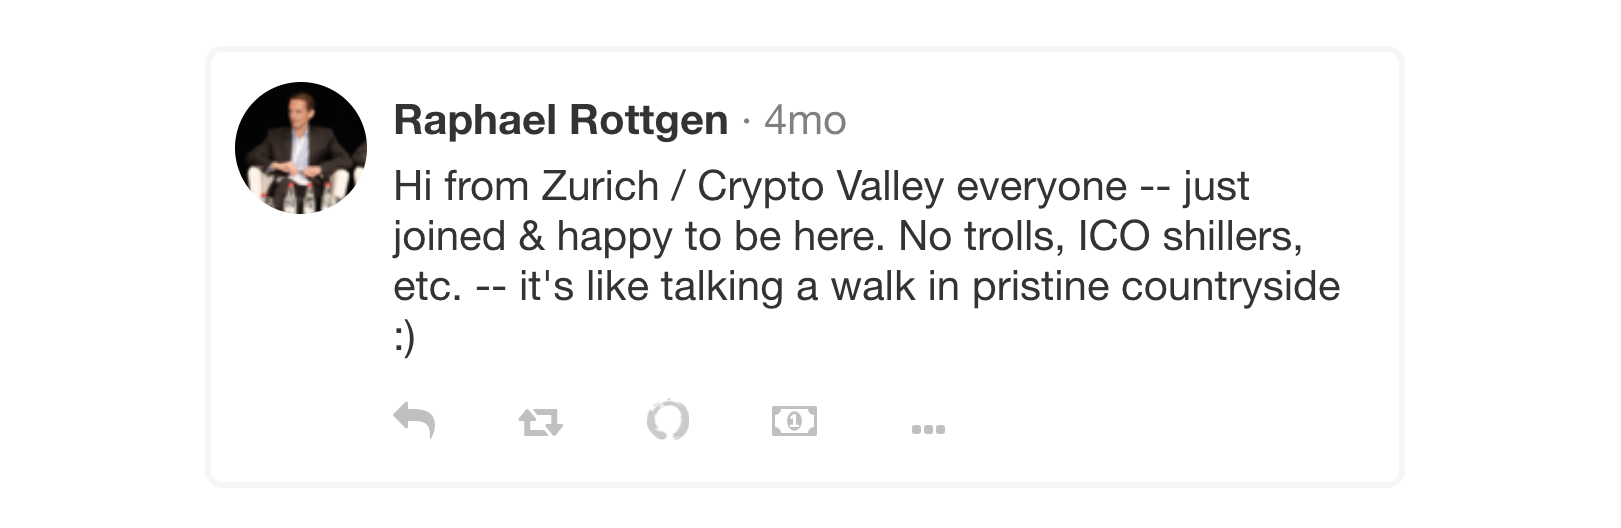Repost this message with the arrows icon
The height and width of the screenshot is (528, 1621).
(x=541, y=422)
